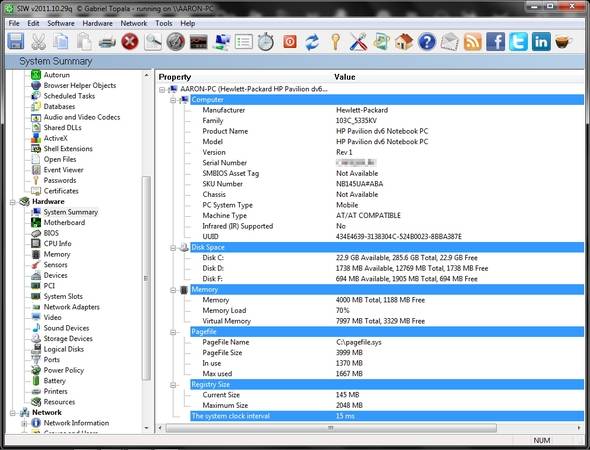This screenshot has height=450, width=590.
Task: Click the Cut scissors toolbar icon
Action: (x=38, y=41)
